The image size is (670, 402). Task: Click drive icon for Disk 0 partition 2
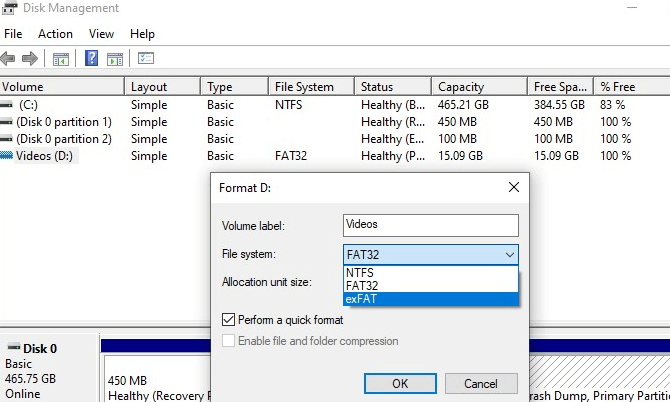tap(6, 139)
